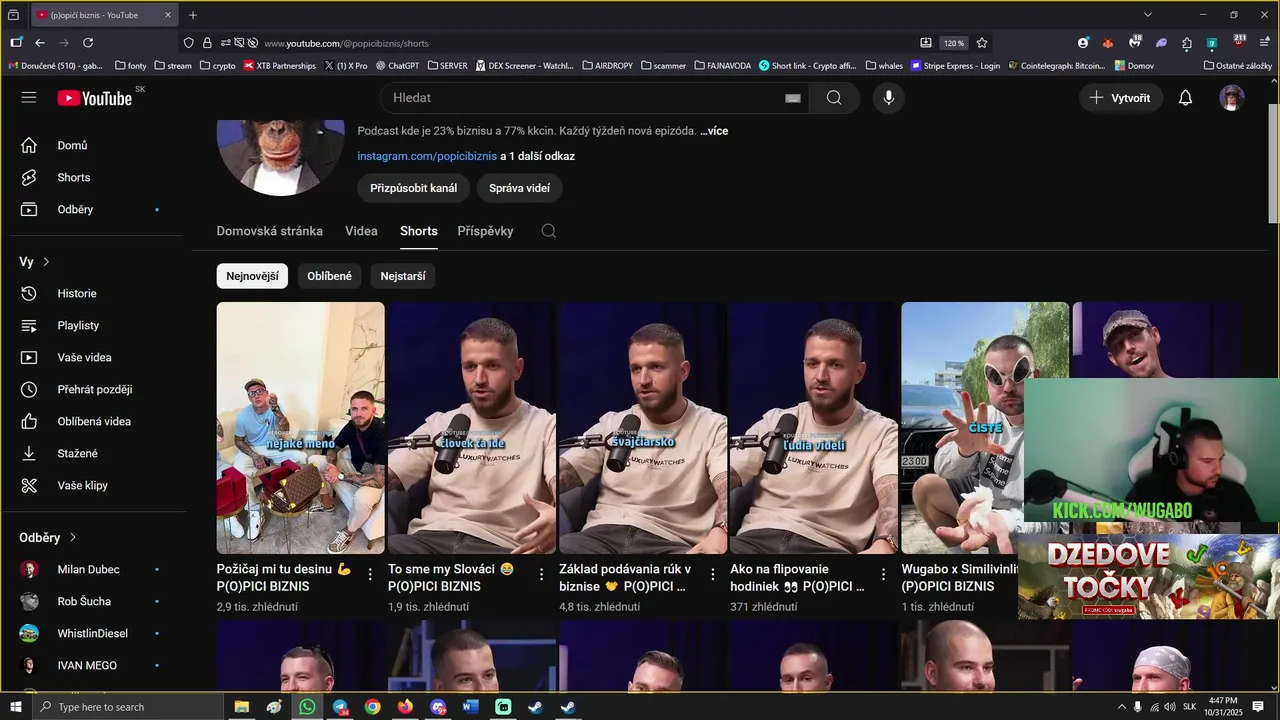The height and width of the screenshot is (720, 1280).
Task: Expand channel description with ...více
Action: click(x=714, y=131)
